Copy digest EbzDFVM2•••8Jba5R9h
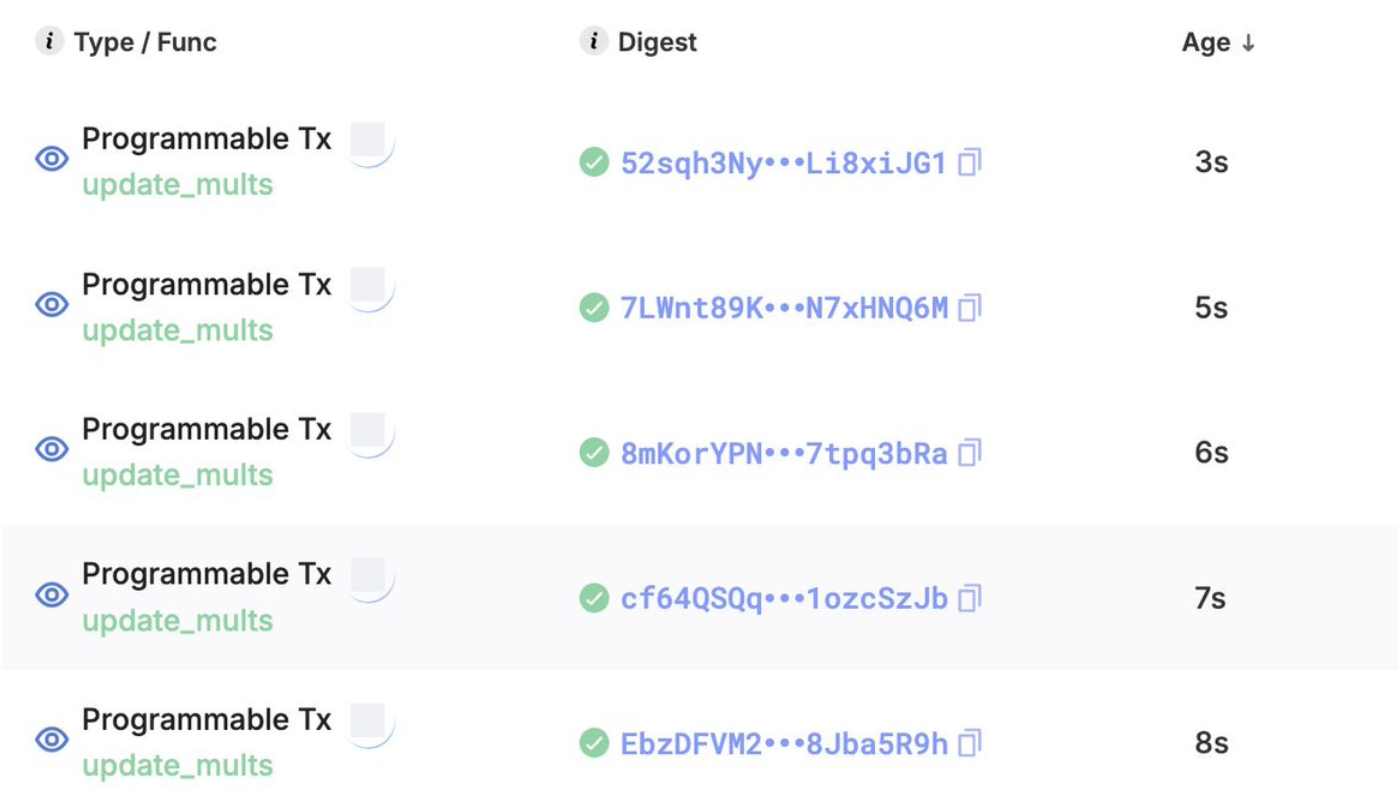The height and width of the screenshot is (790, 1399). point(969,743)
